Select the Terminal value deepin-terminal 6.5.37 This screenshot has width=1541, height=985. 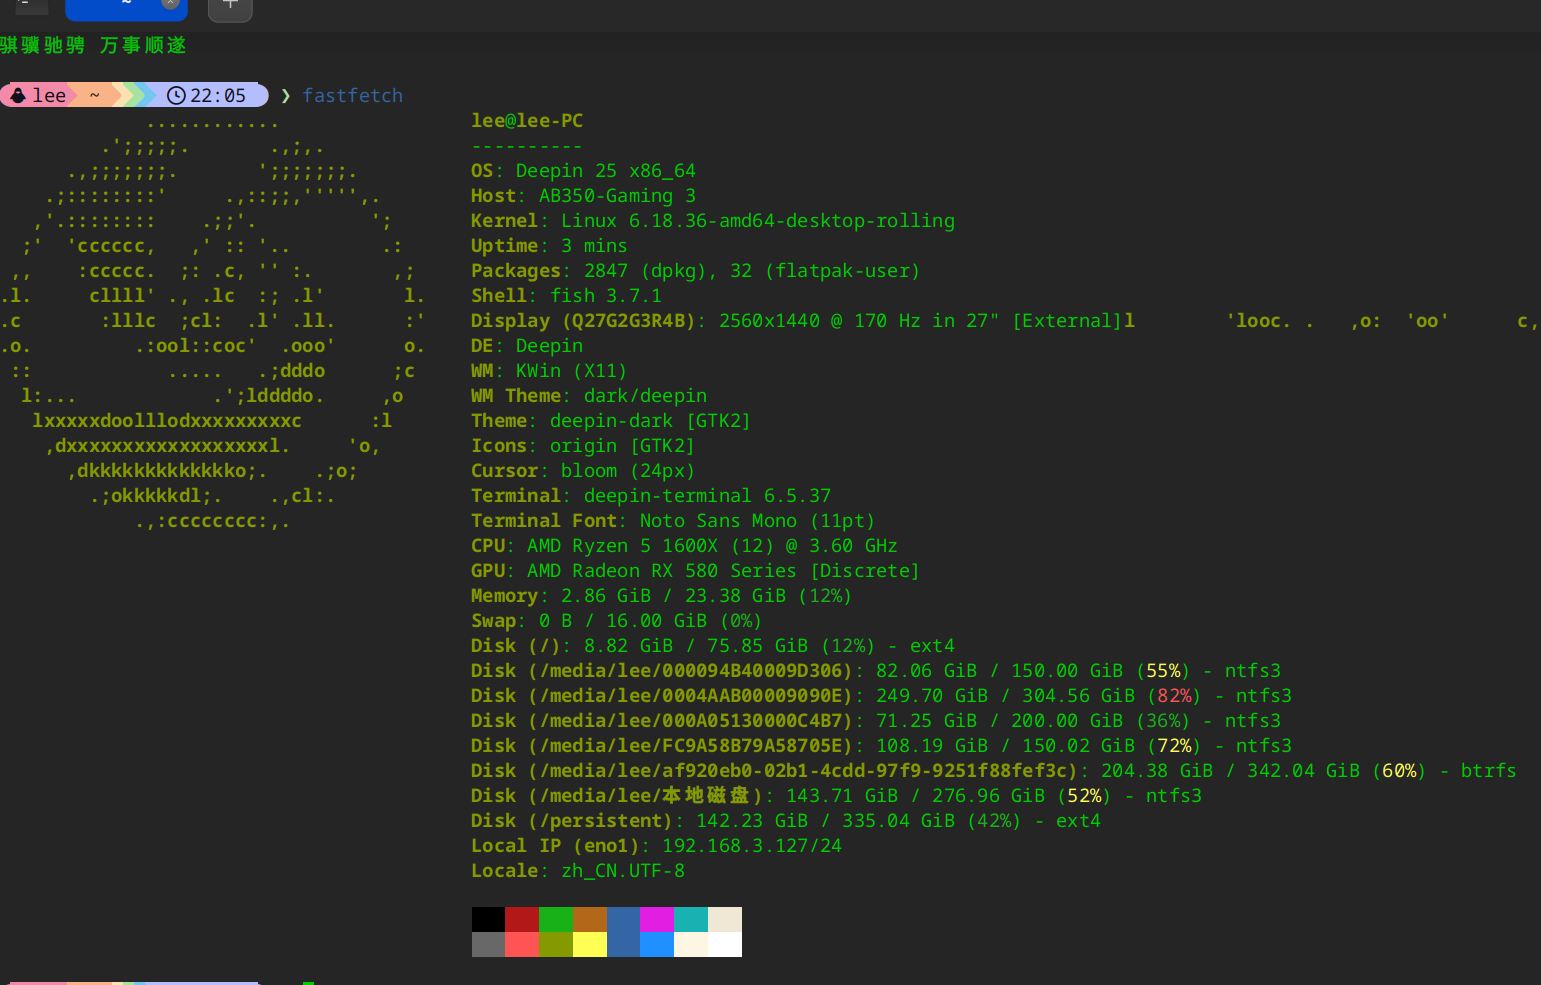tap(707, 496)
